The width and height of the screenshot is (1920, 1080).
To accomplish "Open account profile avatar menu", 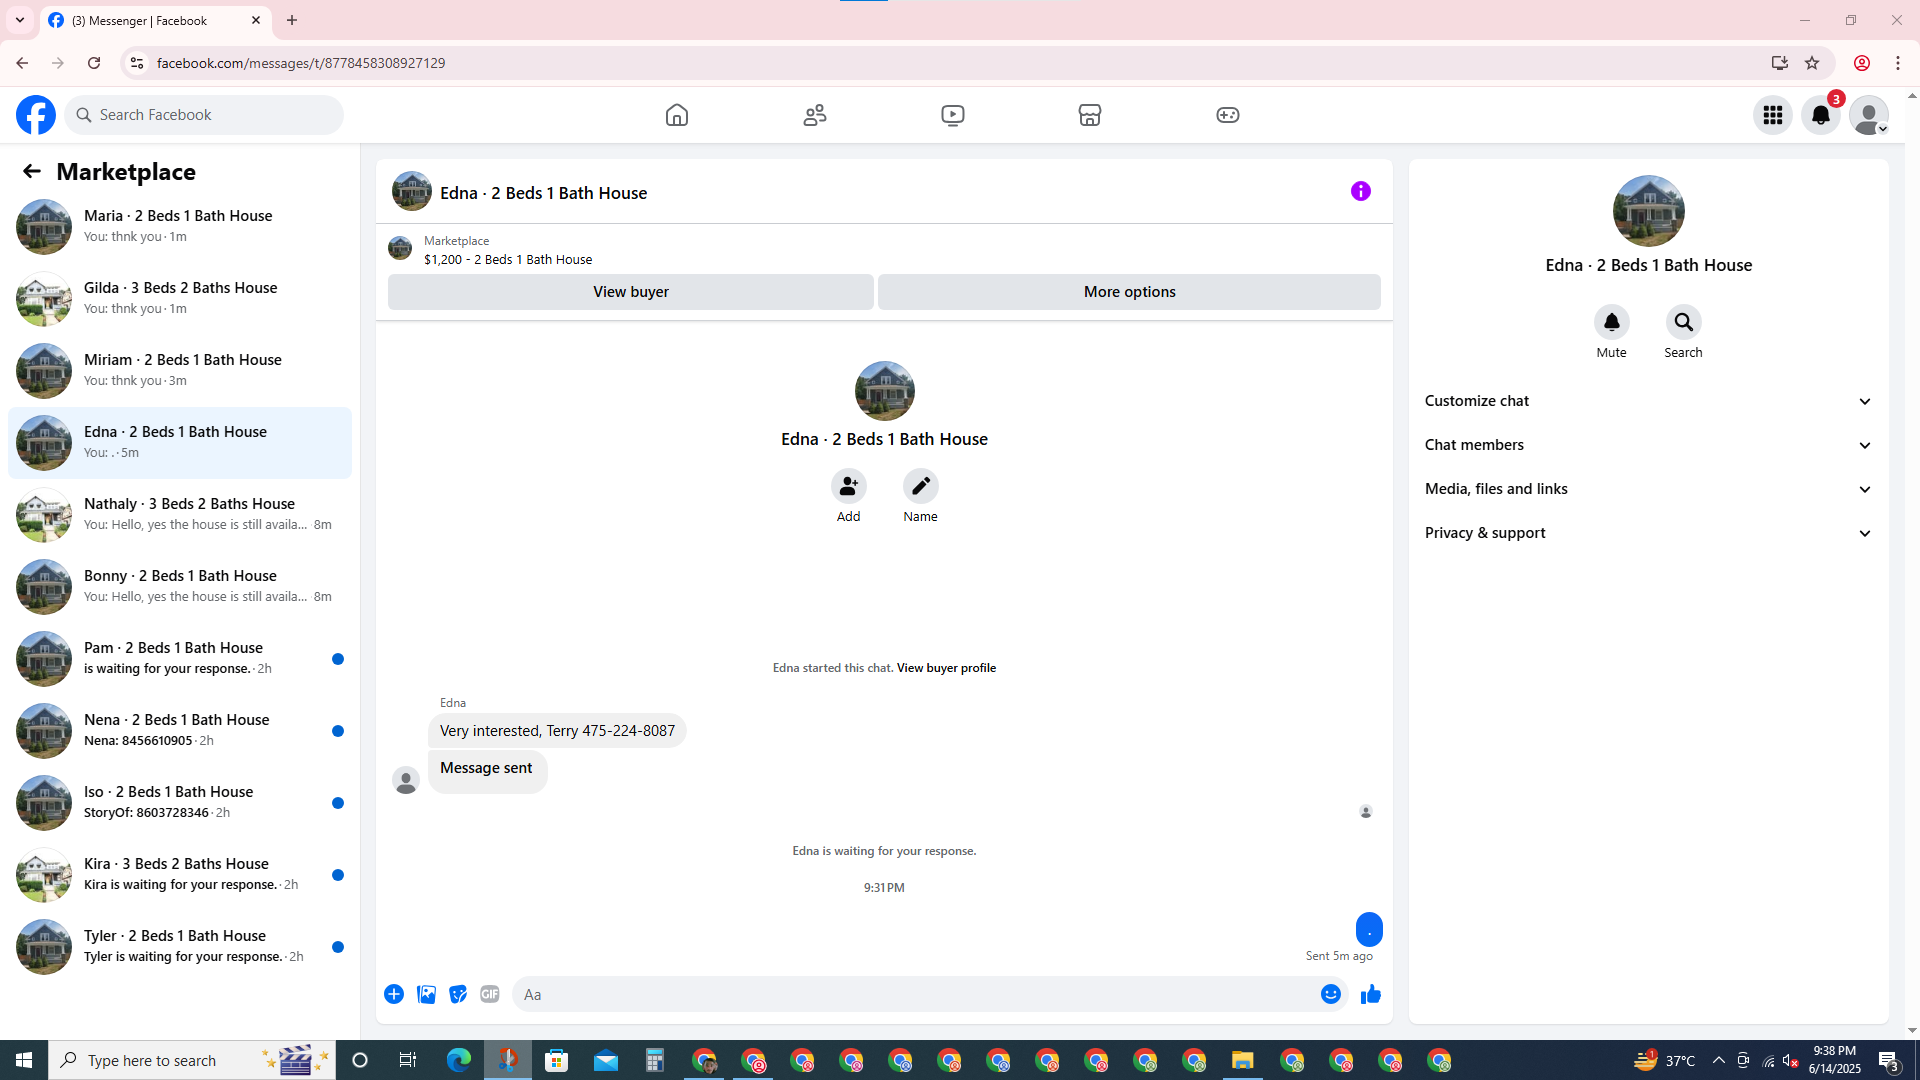I will coord(1869,115).
